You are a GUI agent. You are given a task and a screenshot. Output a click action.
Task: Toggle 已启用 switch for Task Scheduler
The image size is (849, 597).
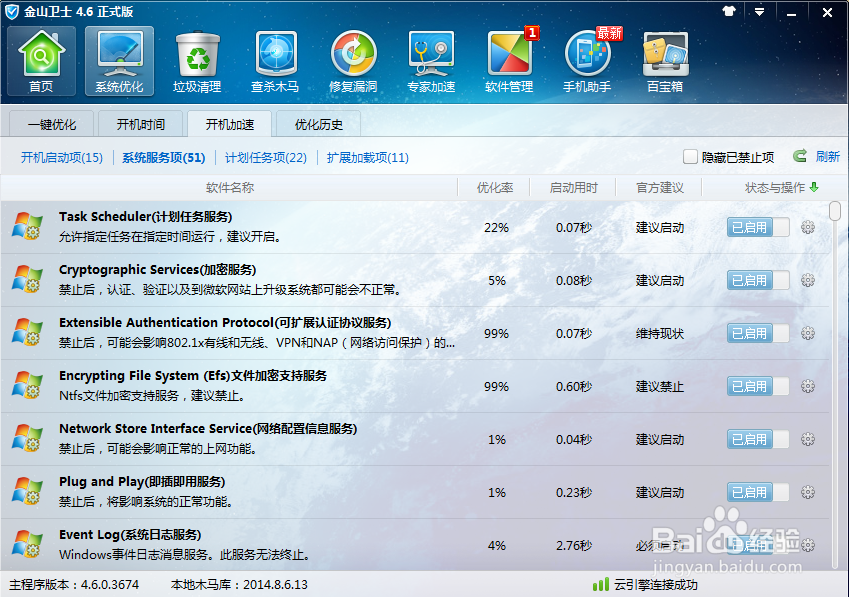pyautogui.click(x=758, y=227)
